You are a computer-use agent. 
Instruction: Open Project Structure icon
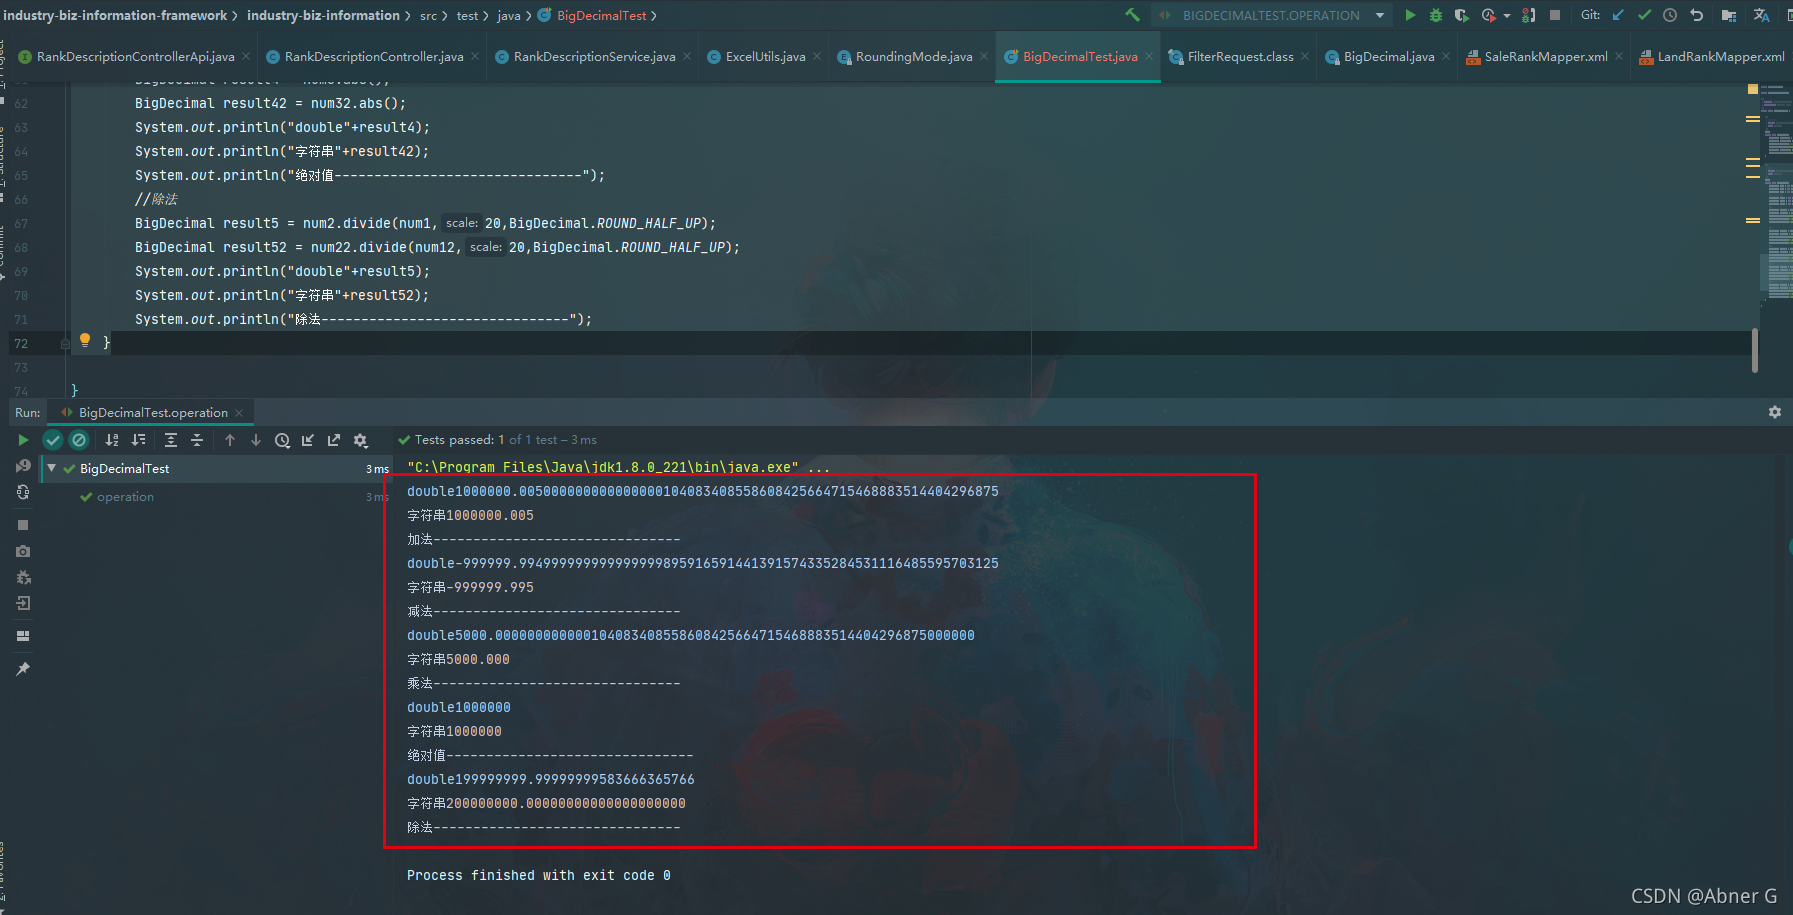pyautogui.click(x=1728, y=15)
